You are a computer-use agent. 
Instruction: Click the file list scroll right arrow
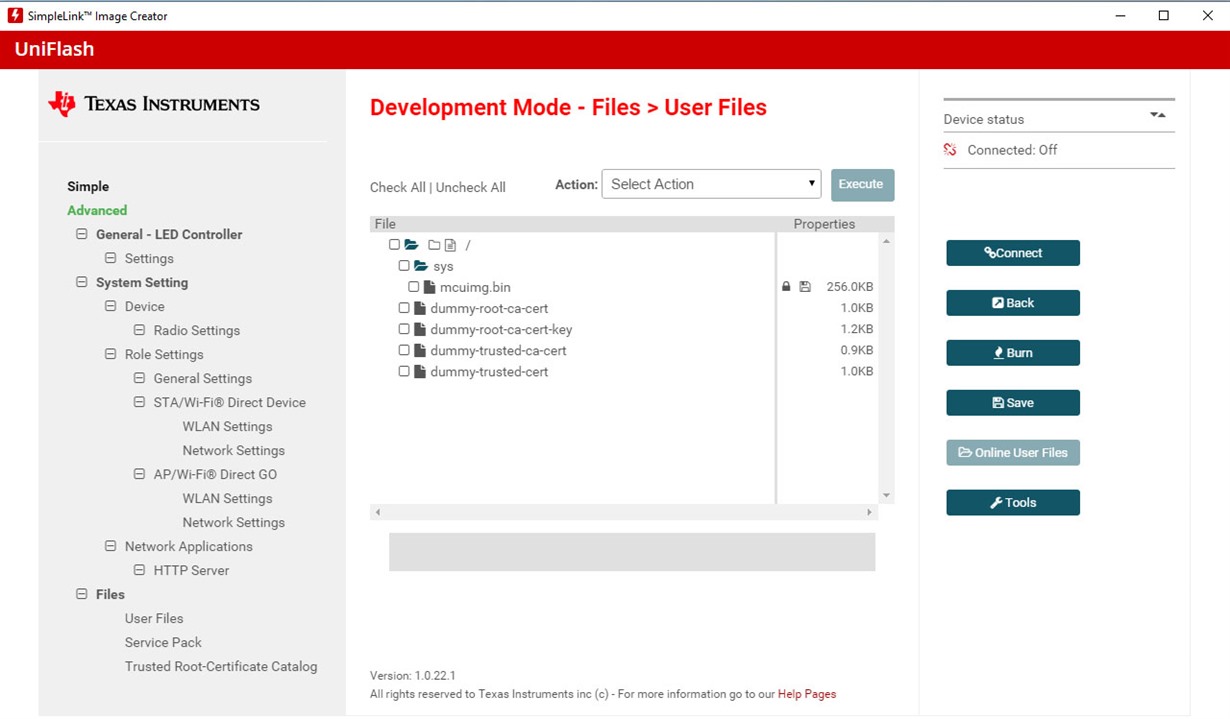(x=870, y=512)
